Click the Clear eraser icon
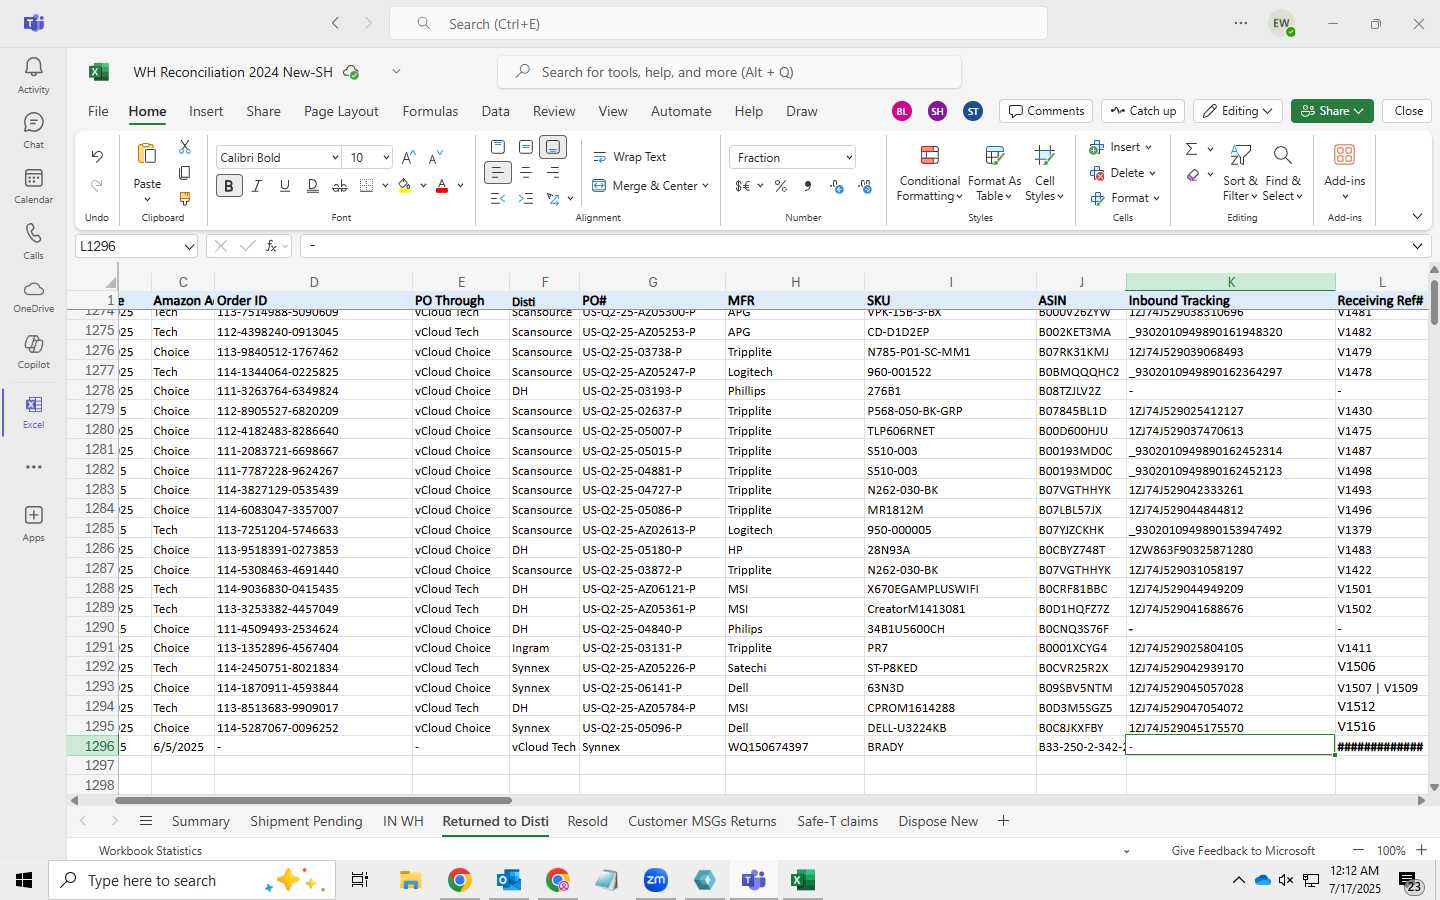This screenshot has height=900, width=1440. pyautogui.click(x=1193, y=175)
